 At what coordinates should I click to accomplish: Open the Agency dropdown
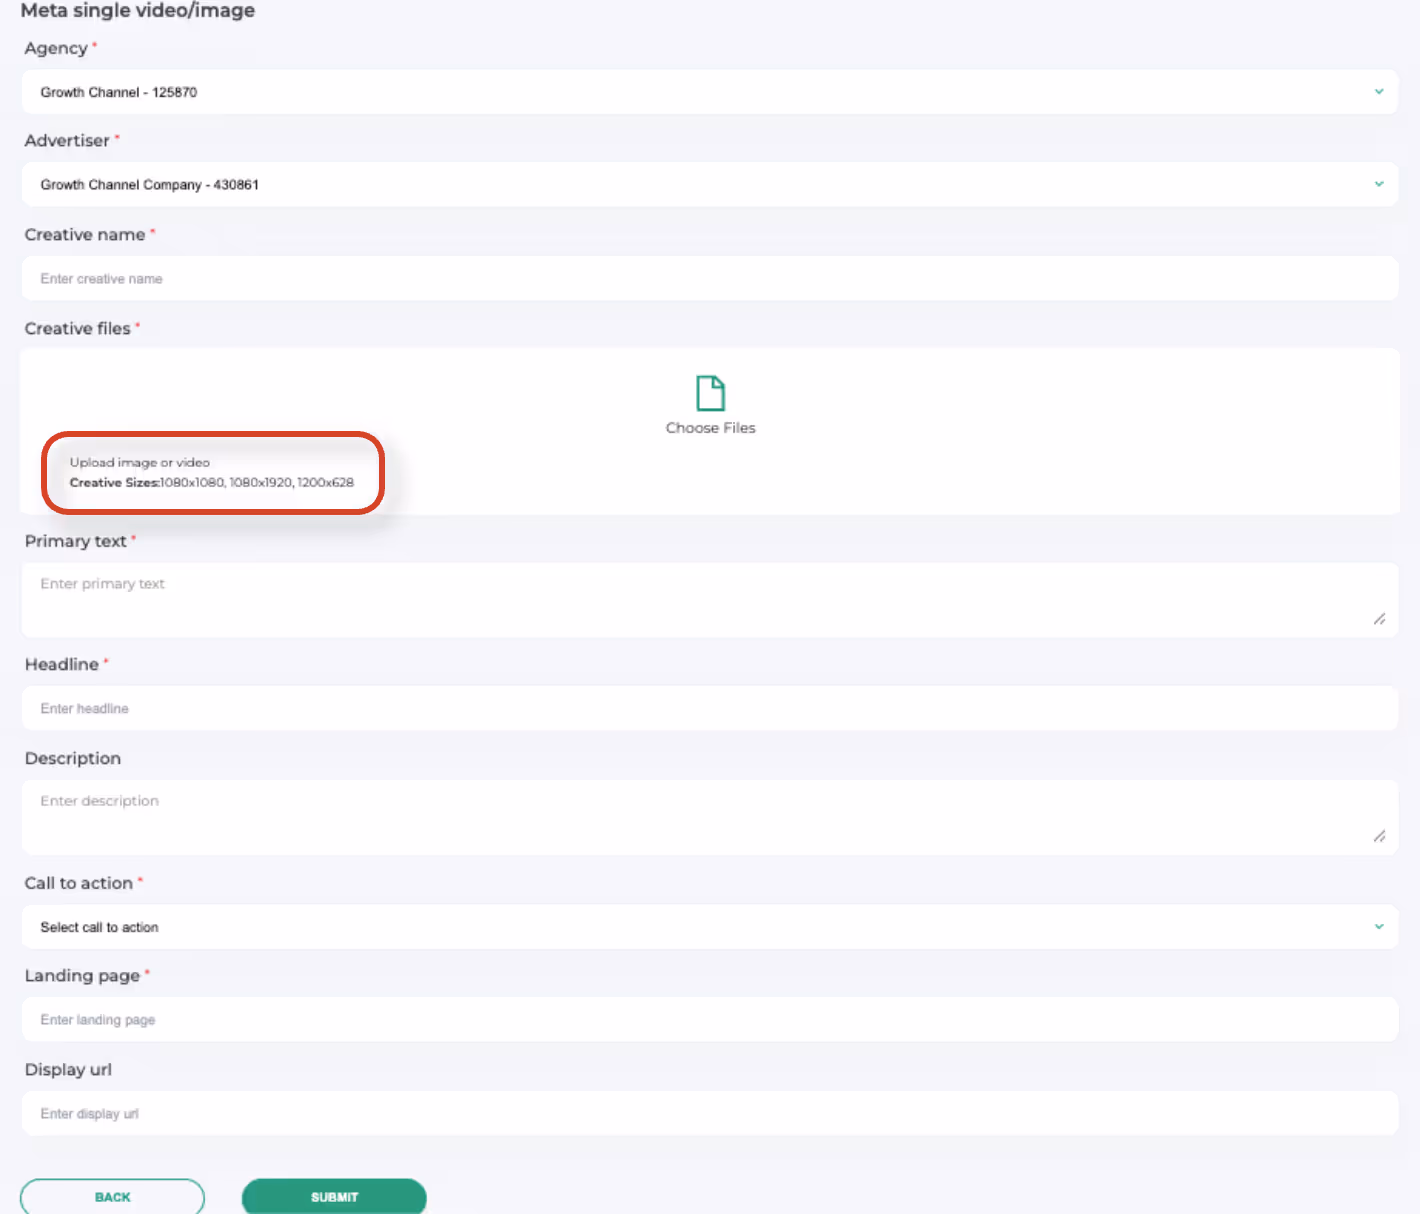click(x=710, y=91)
